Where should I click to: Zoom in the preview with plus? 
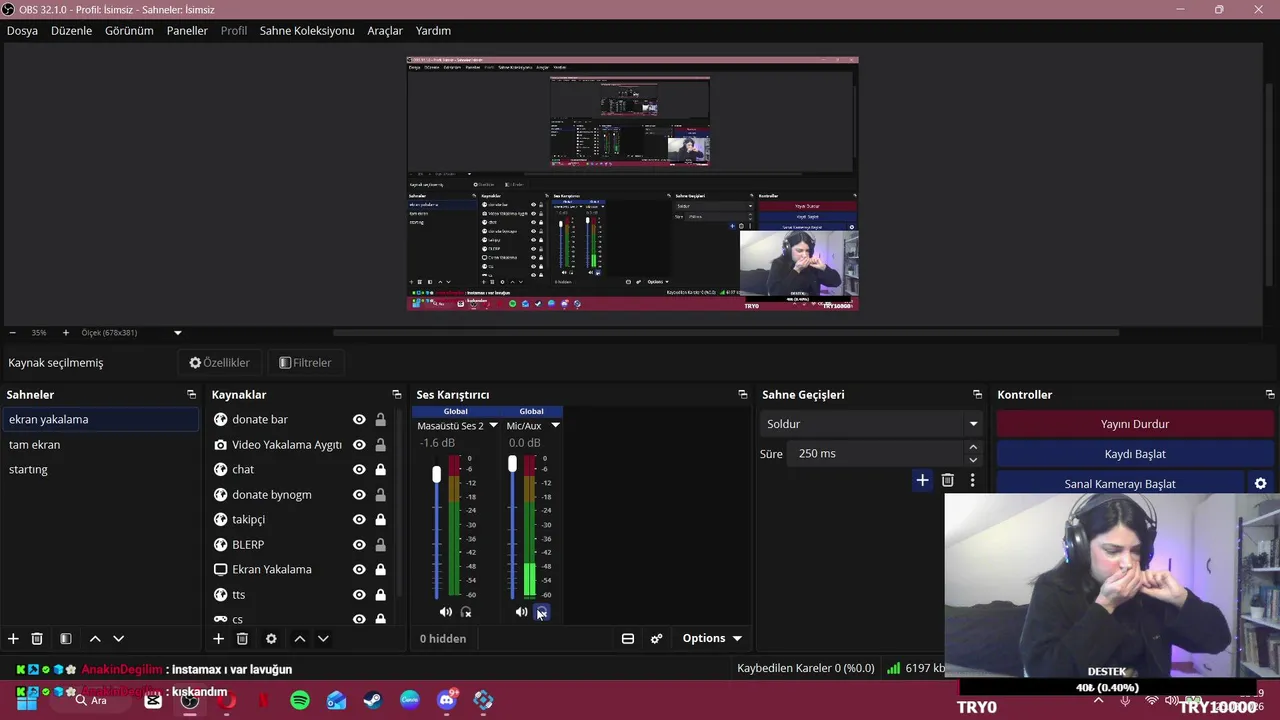point(66,333)
